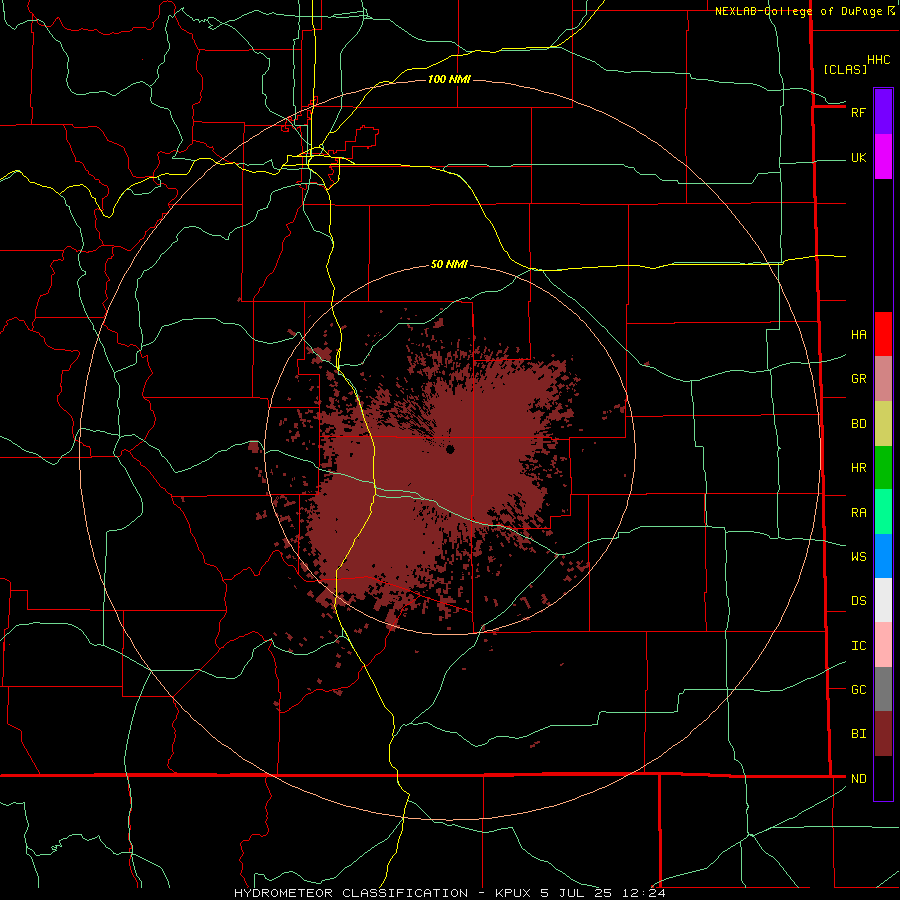This screenshot has height=900, width=900.
Task: Click the GC gray legend swatch
Action: coord(883,689)
